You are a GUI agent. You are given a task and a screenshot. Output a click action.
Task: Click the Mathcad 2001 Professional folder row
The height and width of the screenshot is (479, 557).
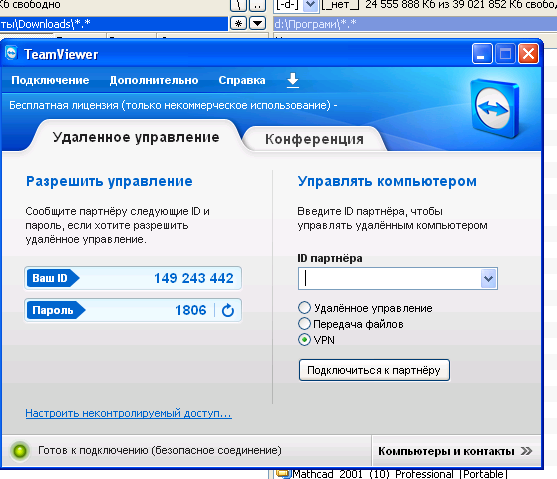[x=391, y=474]
